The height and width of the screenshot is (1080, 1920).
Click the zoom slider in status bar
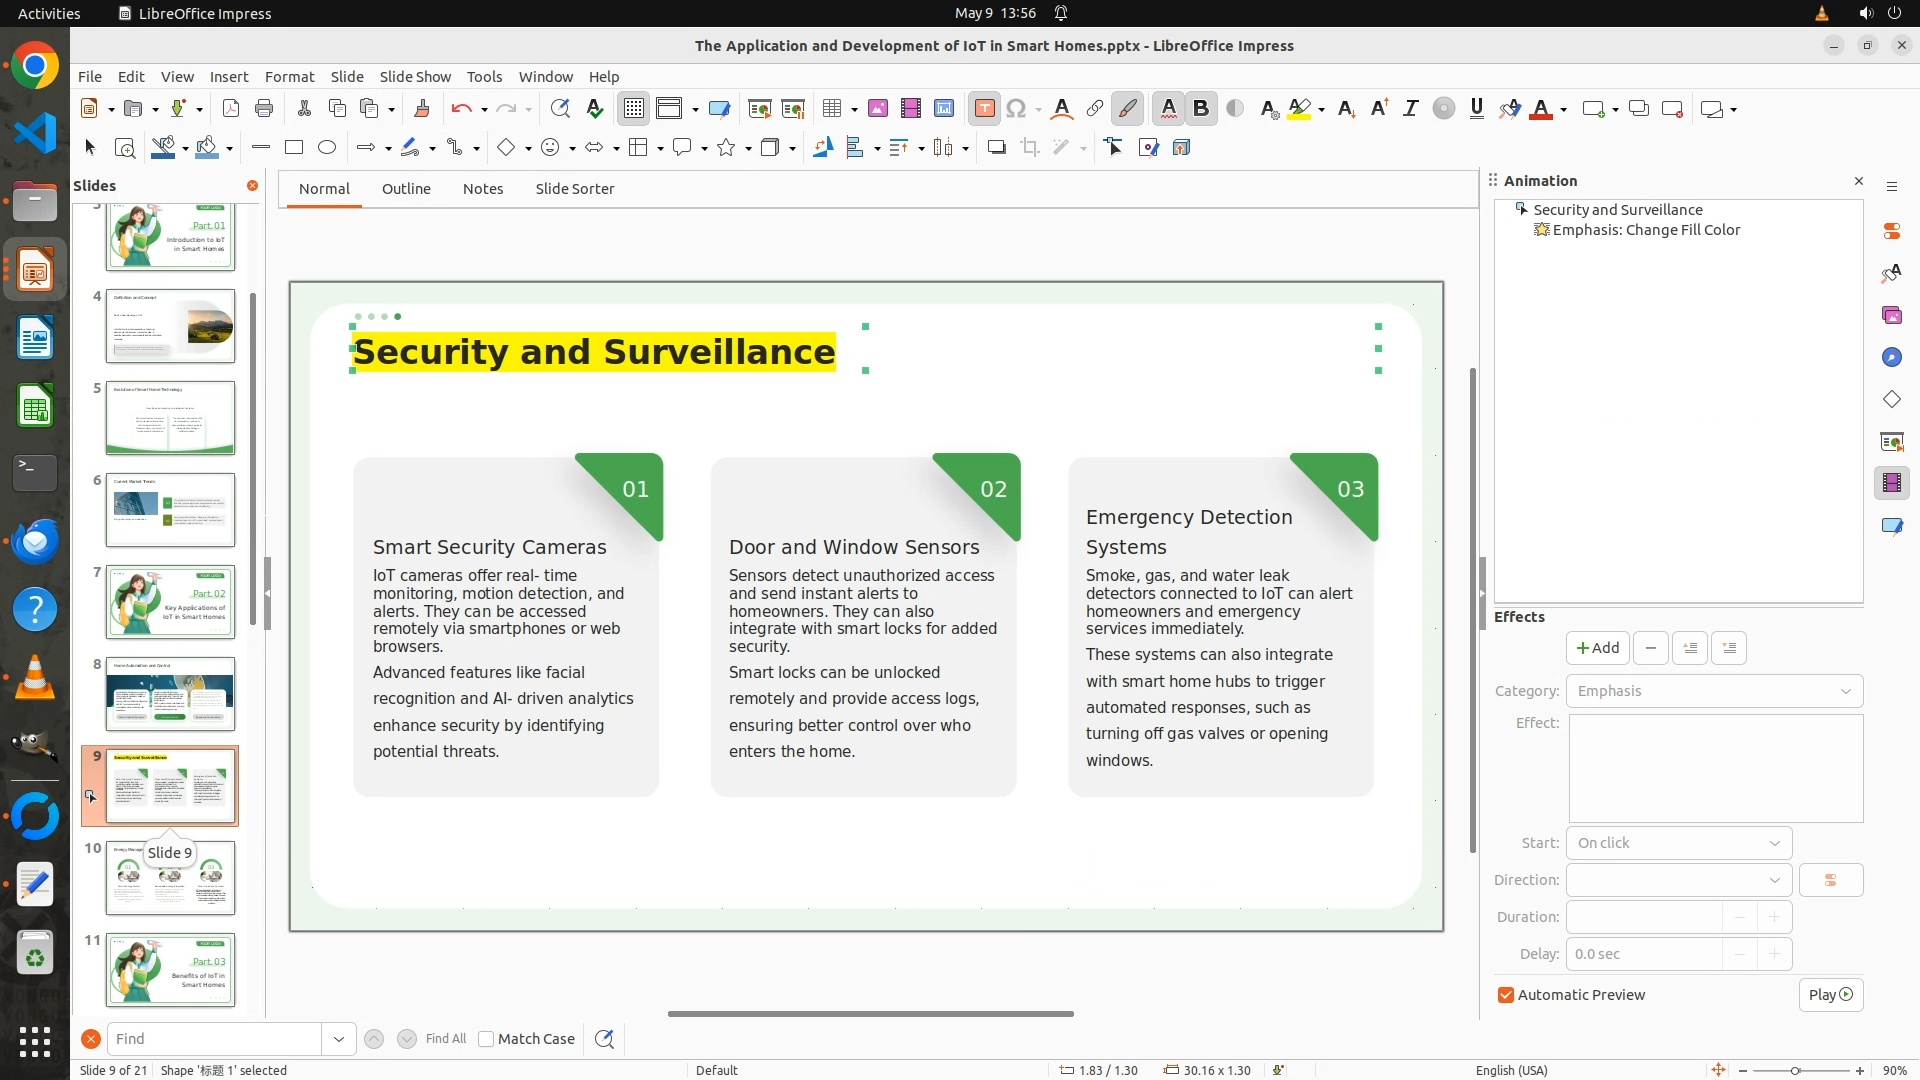click(x=1795, y=1070)
